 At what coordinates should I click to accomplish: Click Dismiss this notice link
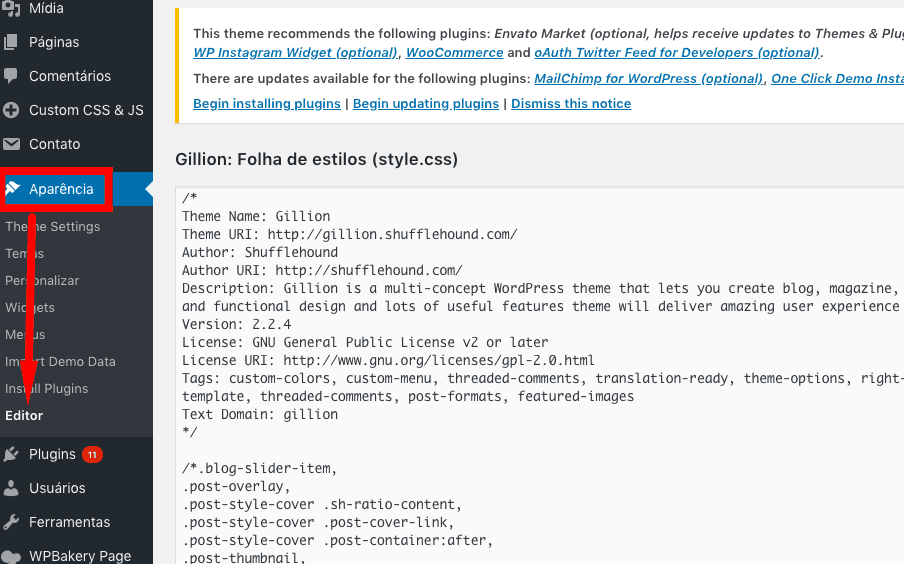point(571,104)
